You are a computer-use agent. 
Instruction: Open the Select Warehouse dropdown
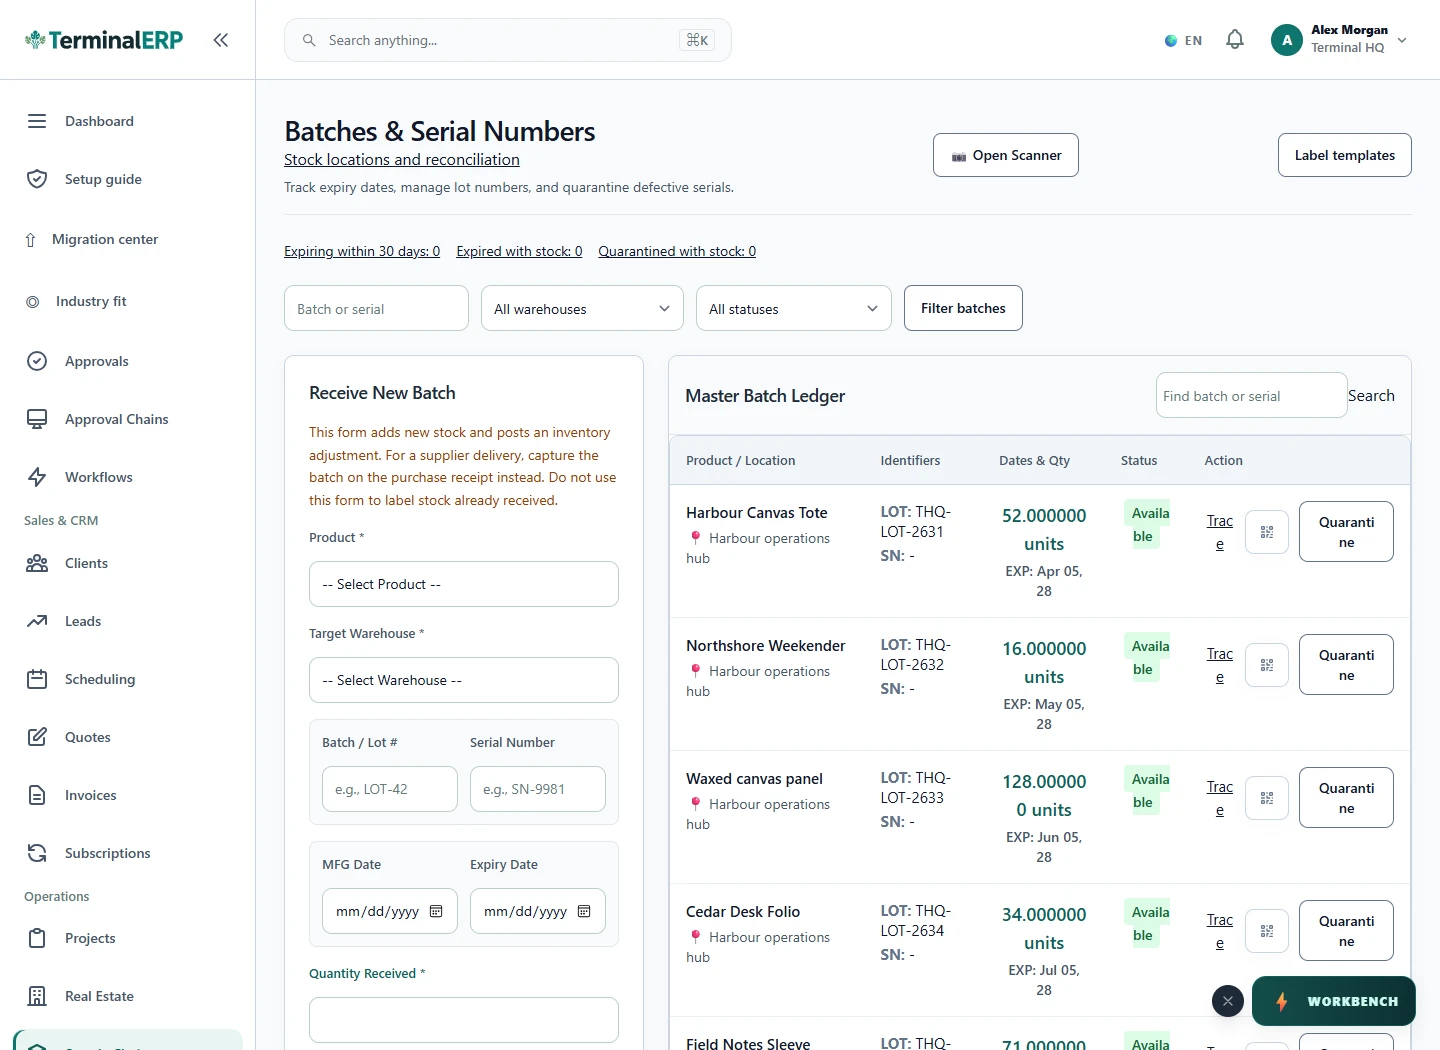coord(464,680)
